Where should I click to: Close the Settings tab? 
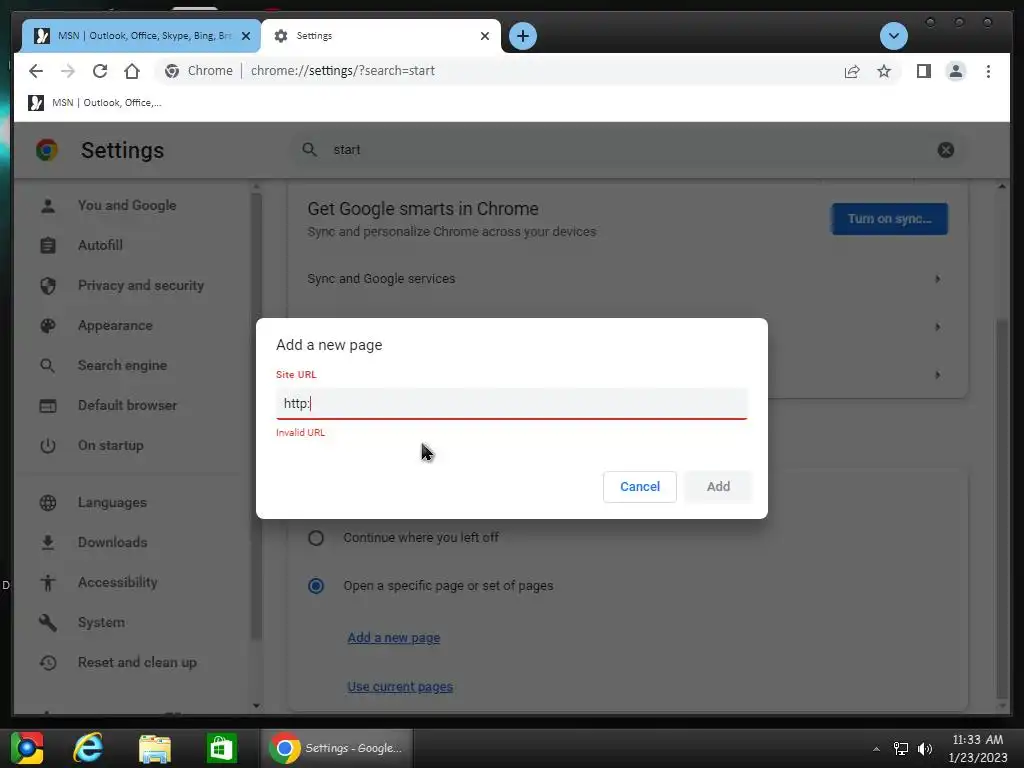click(485, 36)
